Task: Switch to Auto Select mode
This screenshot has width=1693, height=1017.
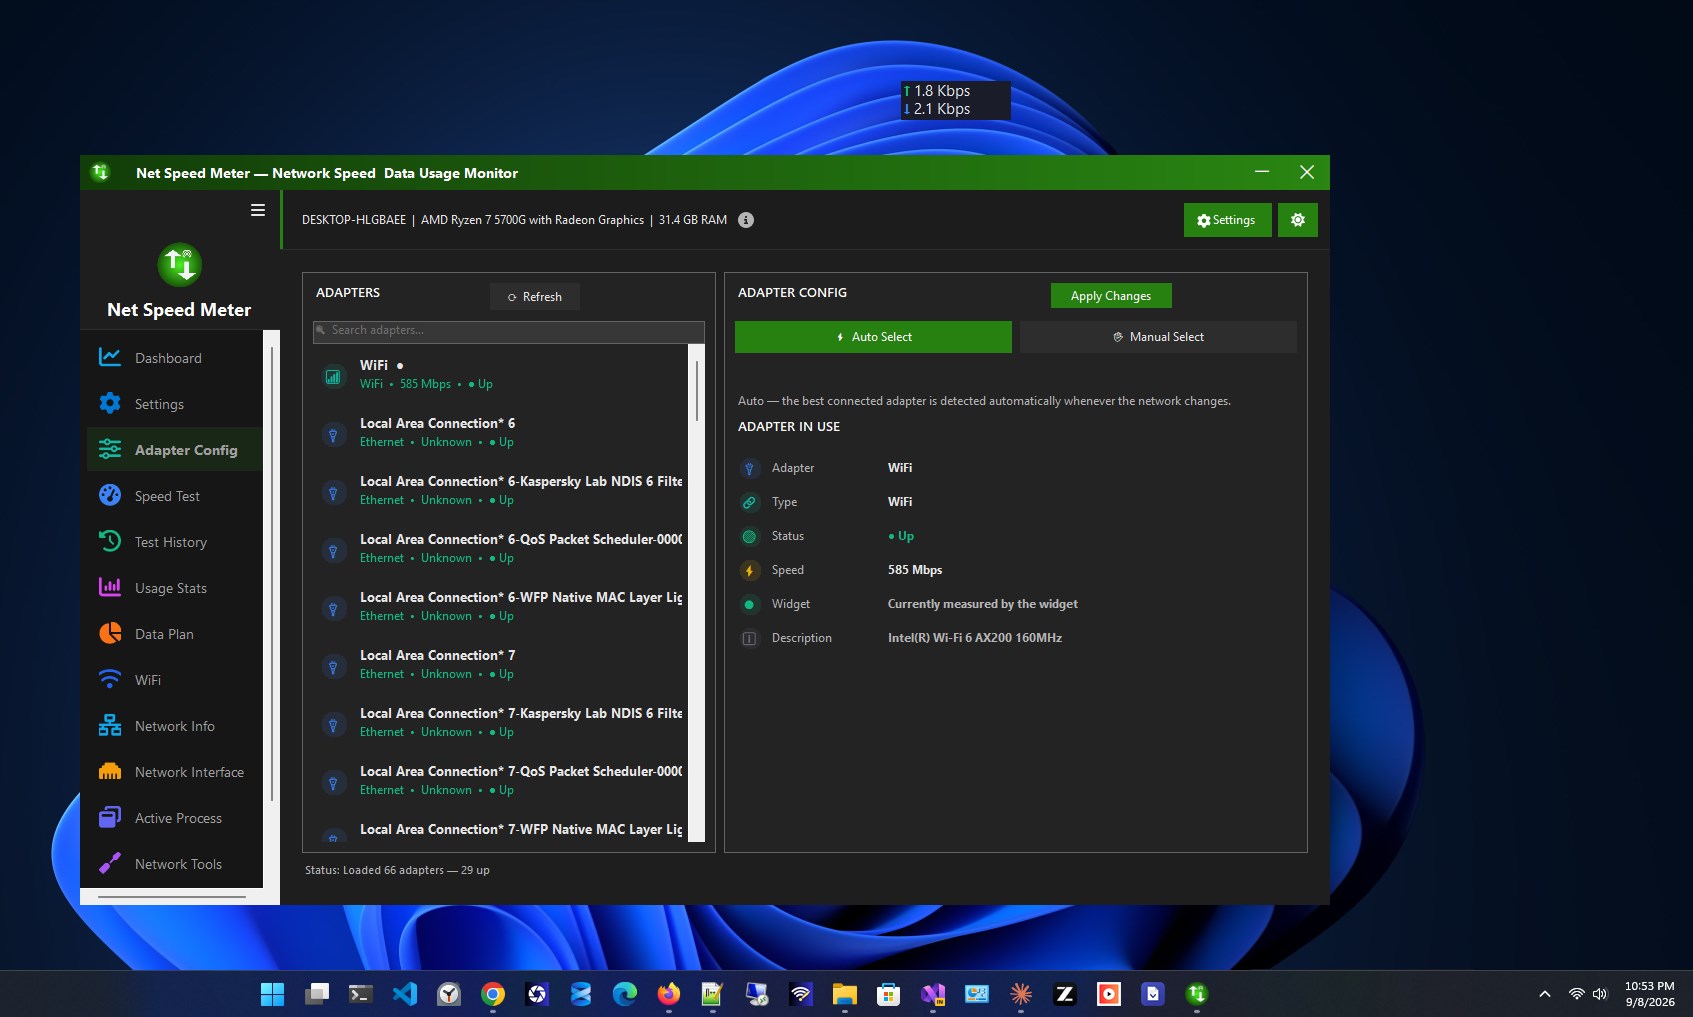Action: 873,337
